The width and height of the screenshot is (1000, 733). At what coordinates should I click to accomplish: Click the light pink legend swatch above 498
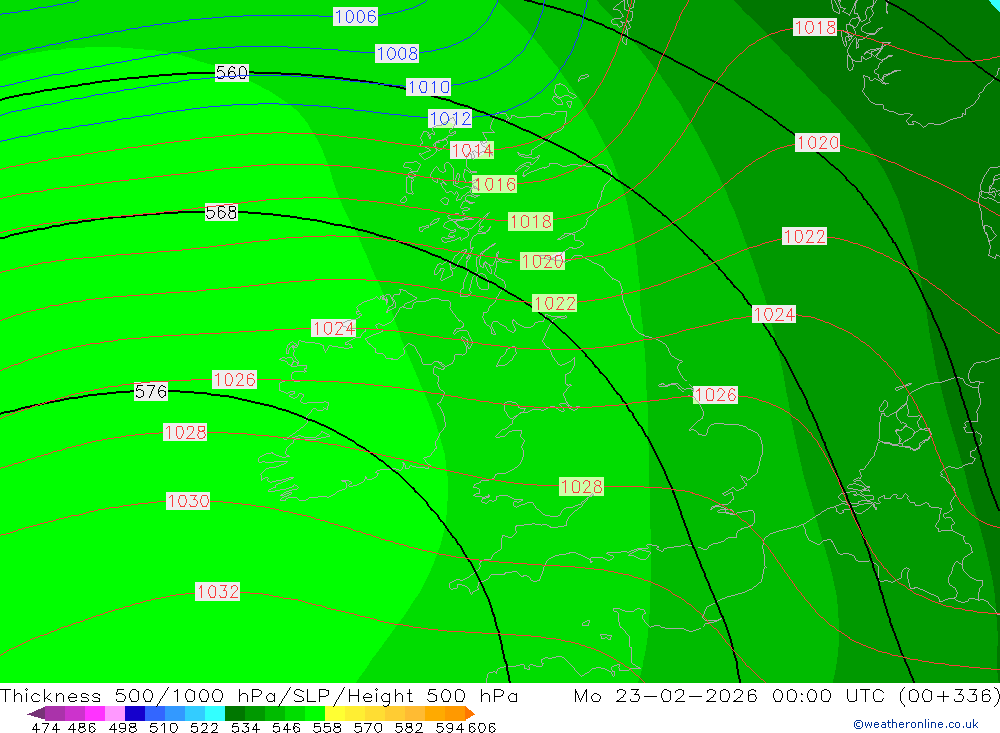click(x=115, y=713)
